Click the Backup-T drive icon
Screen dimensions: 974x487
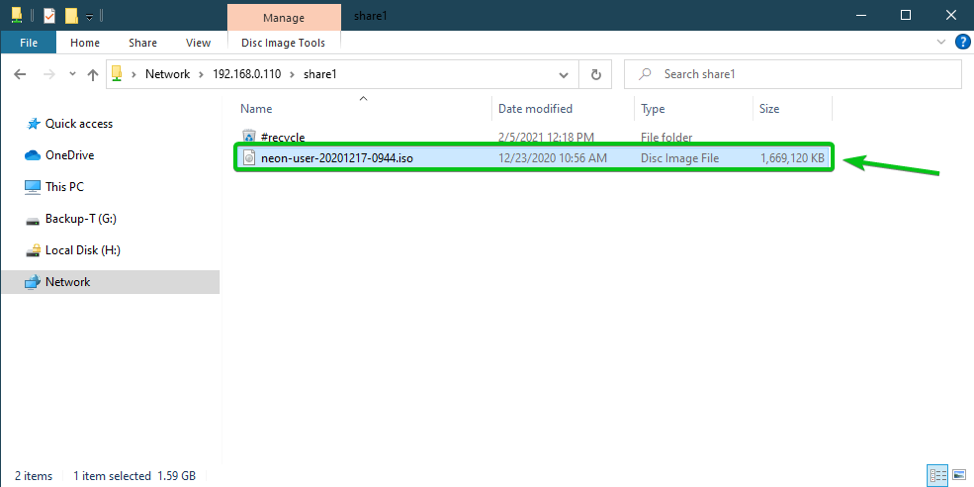point(32,220)
